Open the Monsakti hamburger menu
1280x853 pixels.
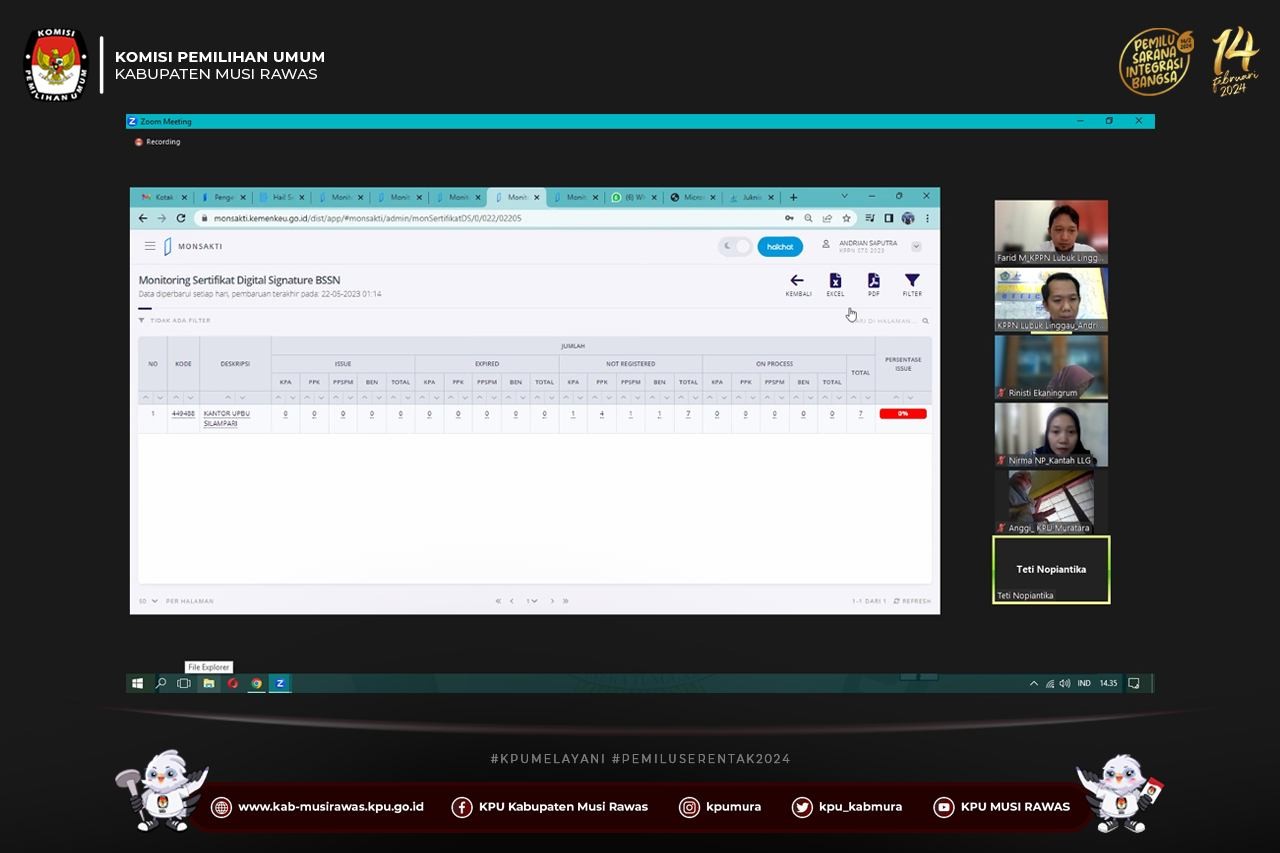(x=150, y=246)
